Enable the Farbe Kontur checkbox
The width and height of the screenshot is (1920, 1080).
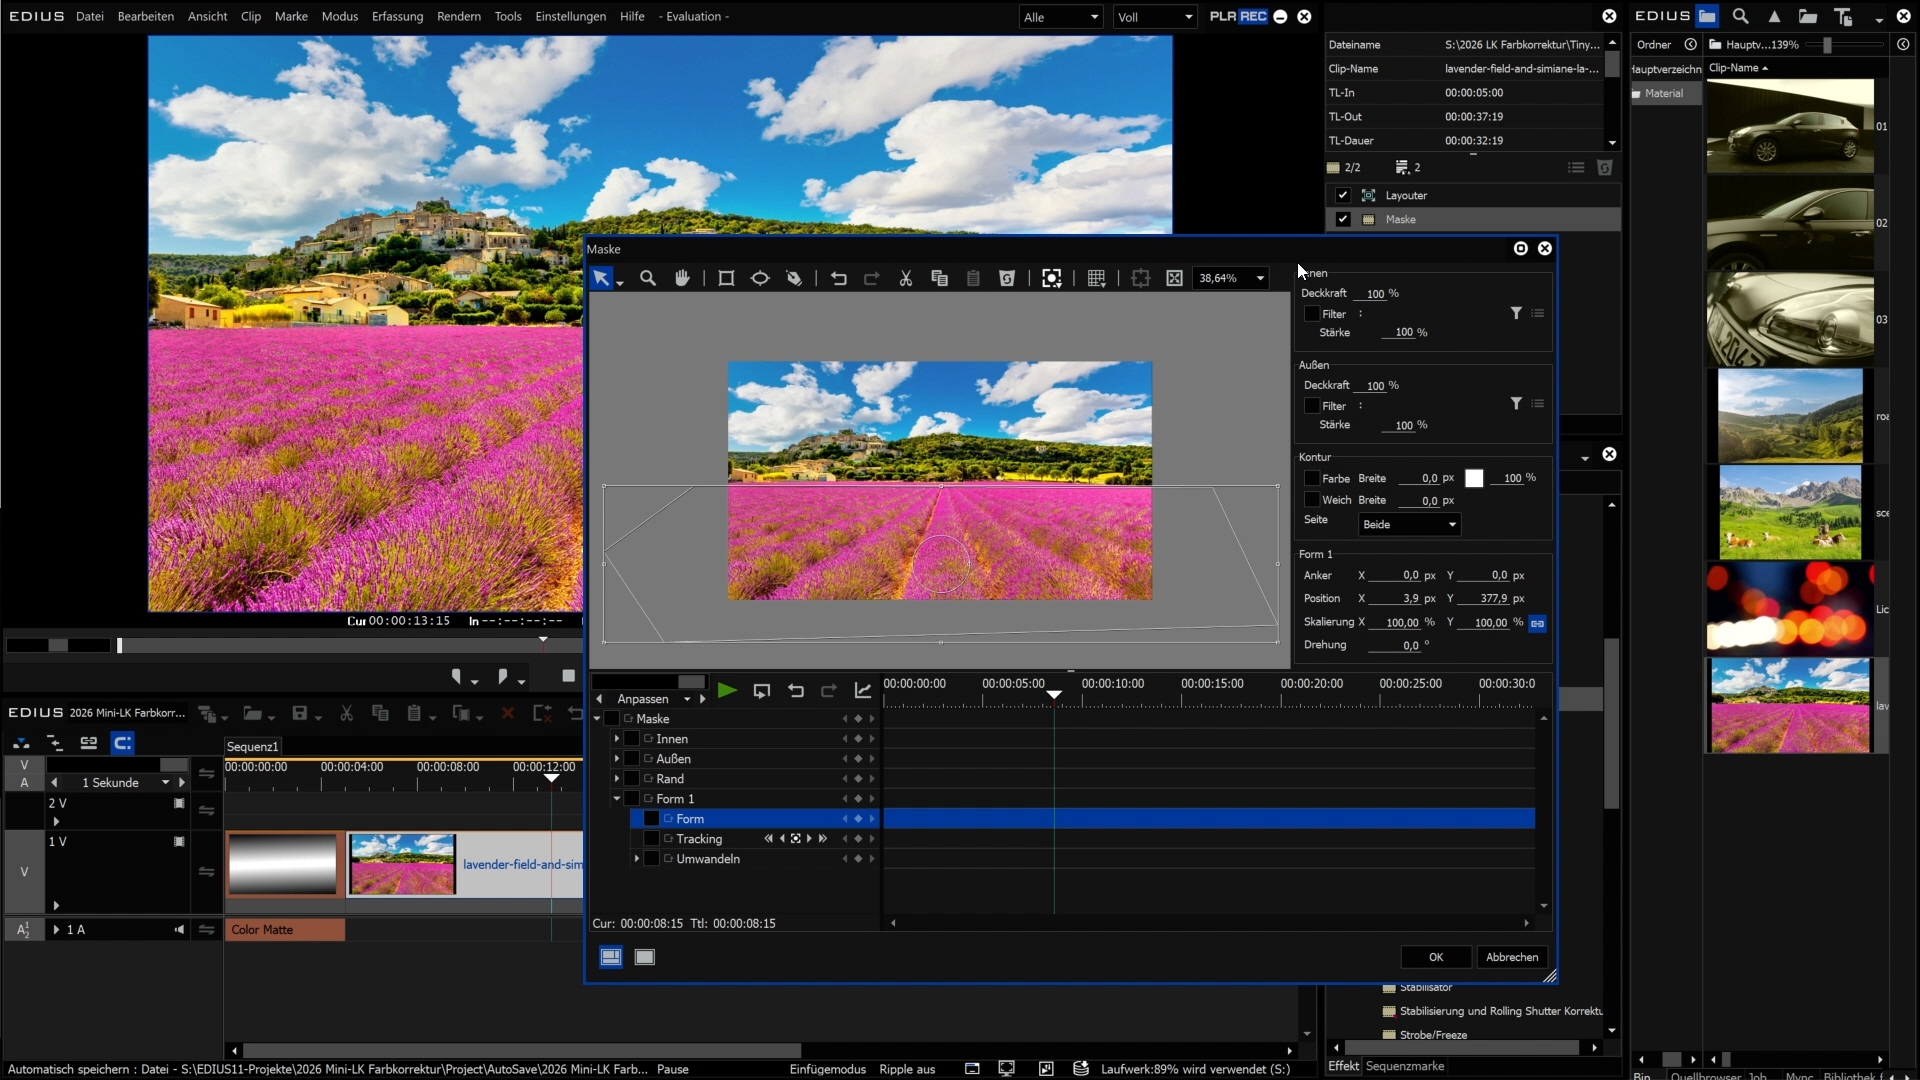1312,479
